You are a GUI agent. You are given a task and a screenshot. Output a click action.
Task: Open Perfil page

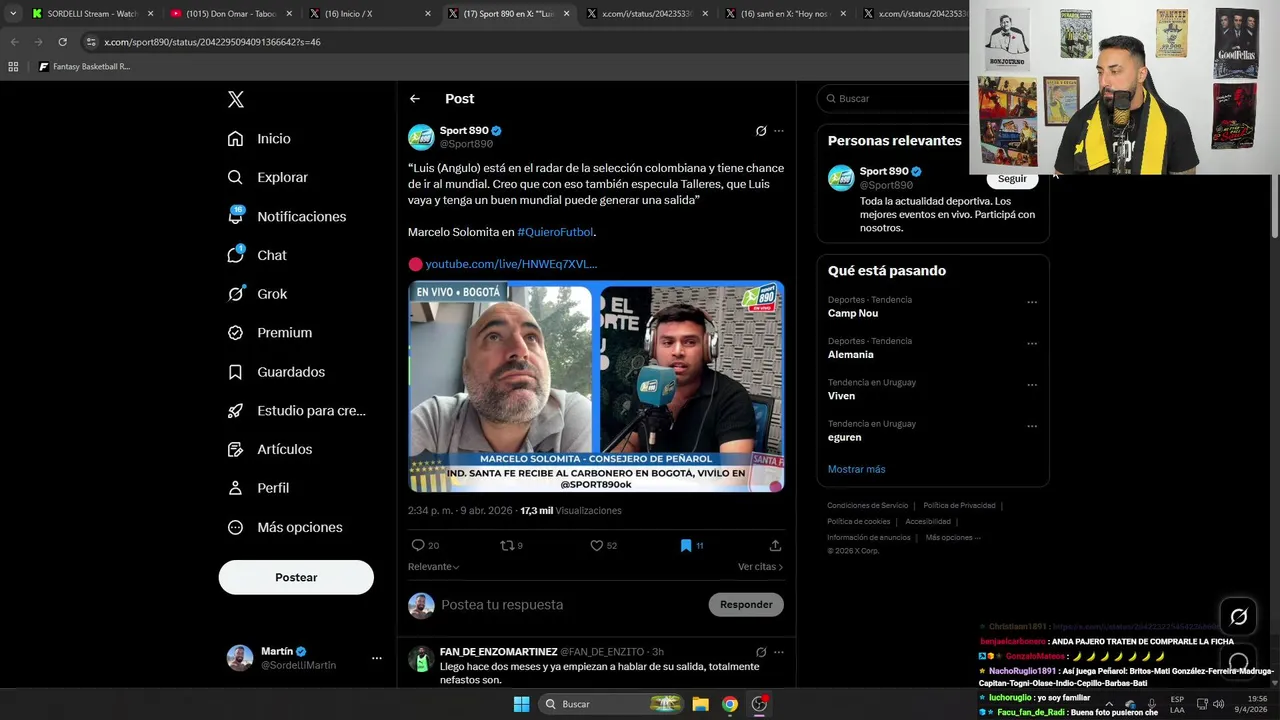tap(258, 488)
